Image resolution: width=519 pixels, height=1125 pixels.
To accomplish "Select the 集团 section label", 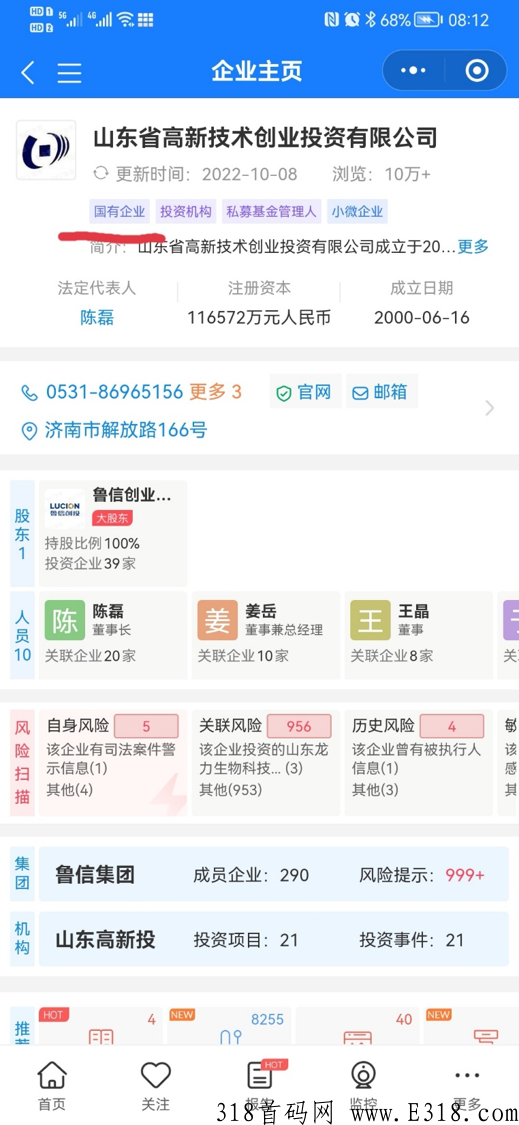I will 22,875.
